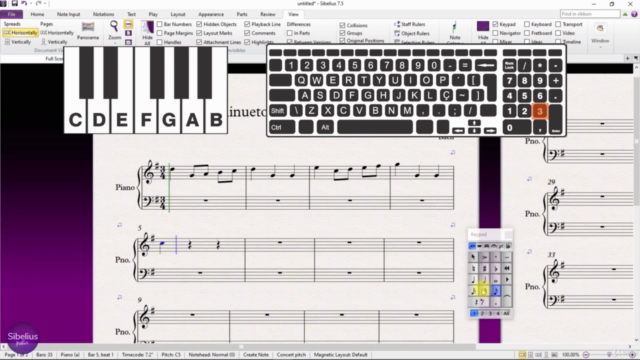Open the Note Input ribbon tab
The height and width of the screenshot is (360, 640).
68,14
